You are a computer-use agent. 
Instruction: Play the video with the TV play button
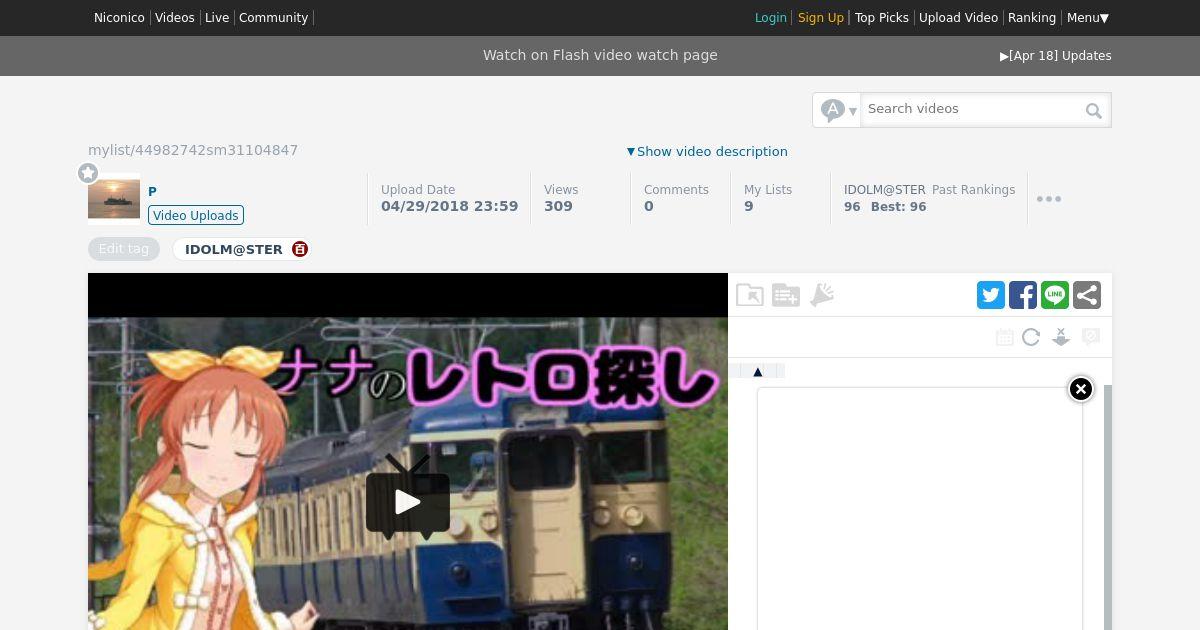(x=408, y=497)
